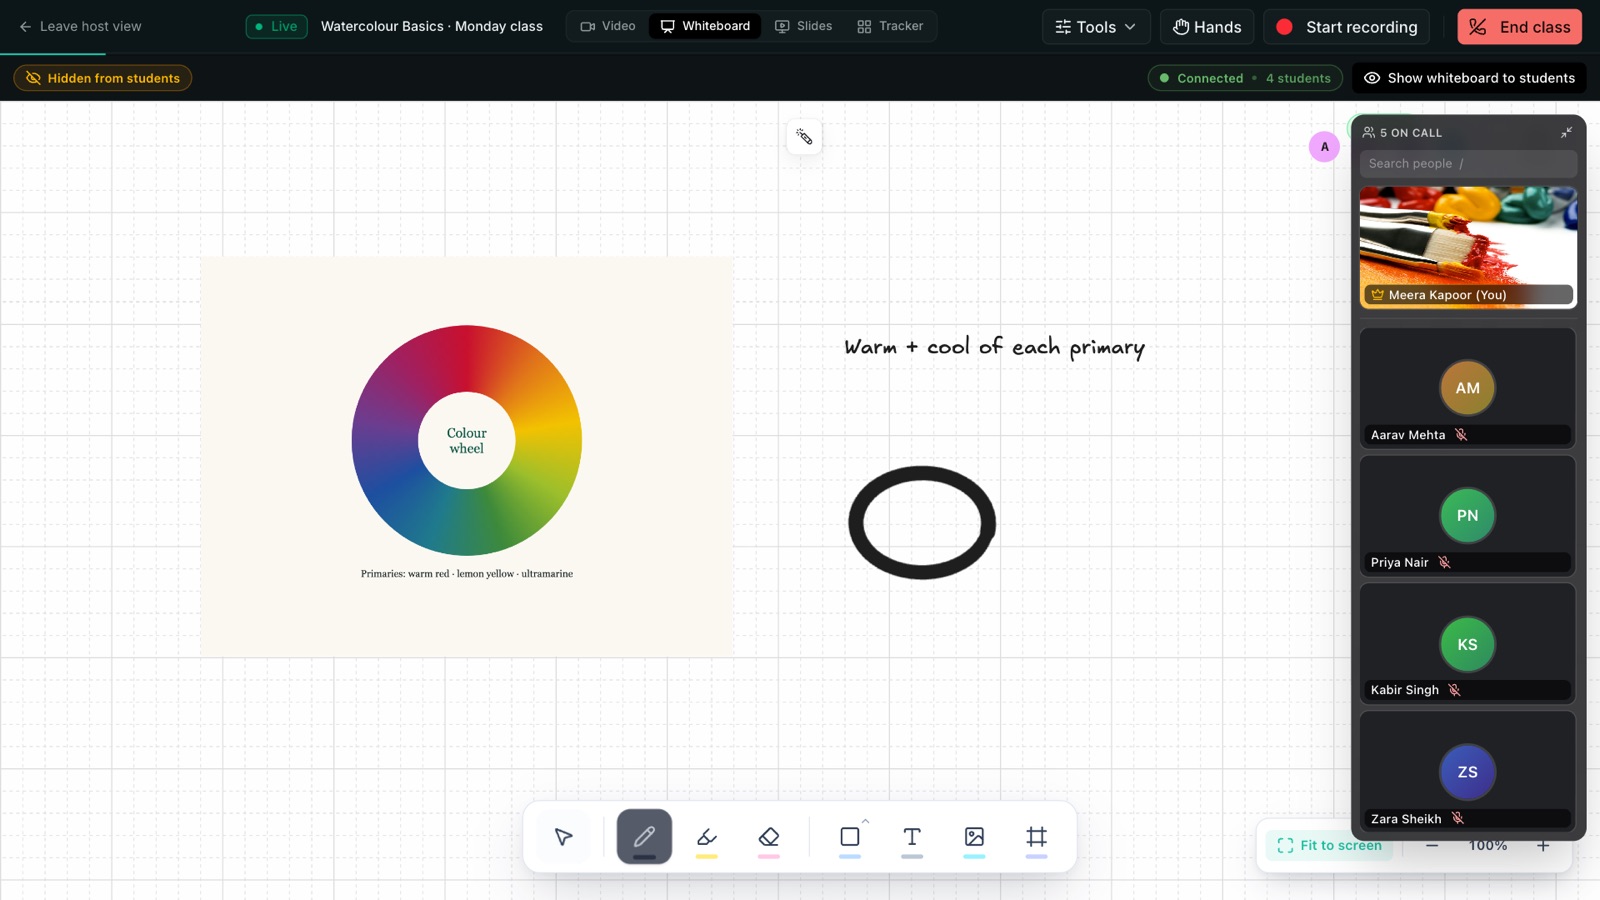Start recording the class
Viewport: 1600px width, 900px height.
click(1346, 27)
